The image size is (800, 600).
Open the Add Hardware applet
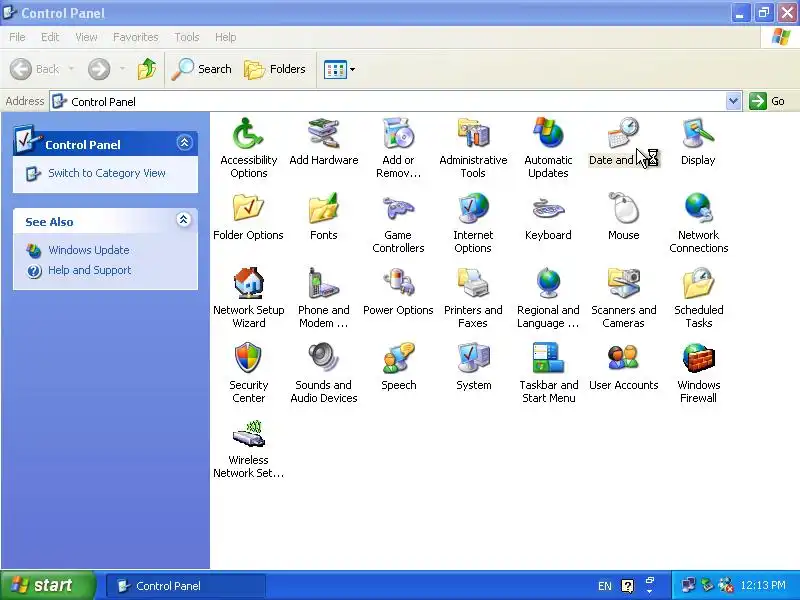tap(323, 142)
